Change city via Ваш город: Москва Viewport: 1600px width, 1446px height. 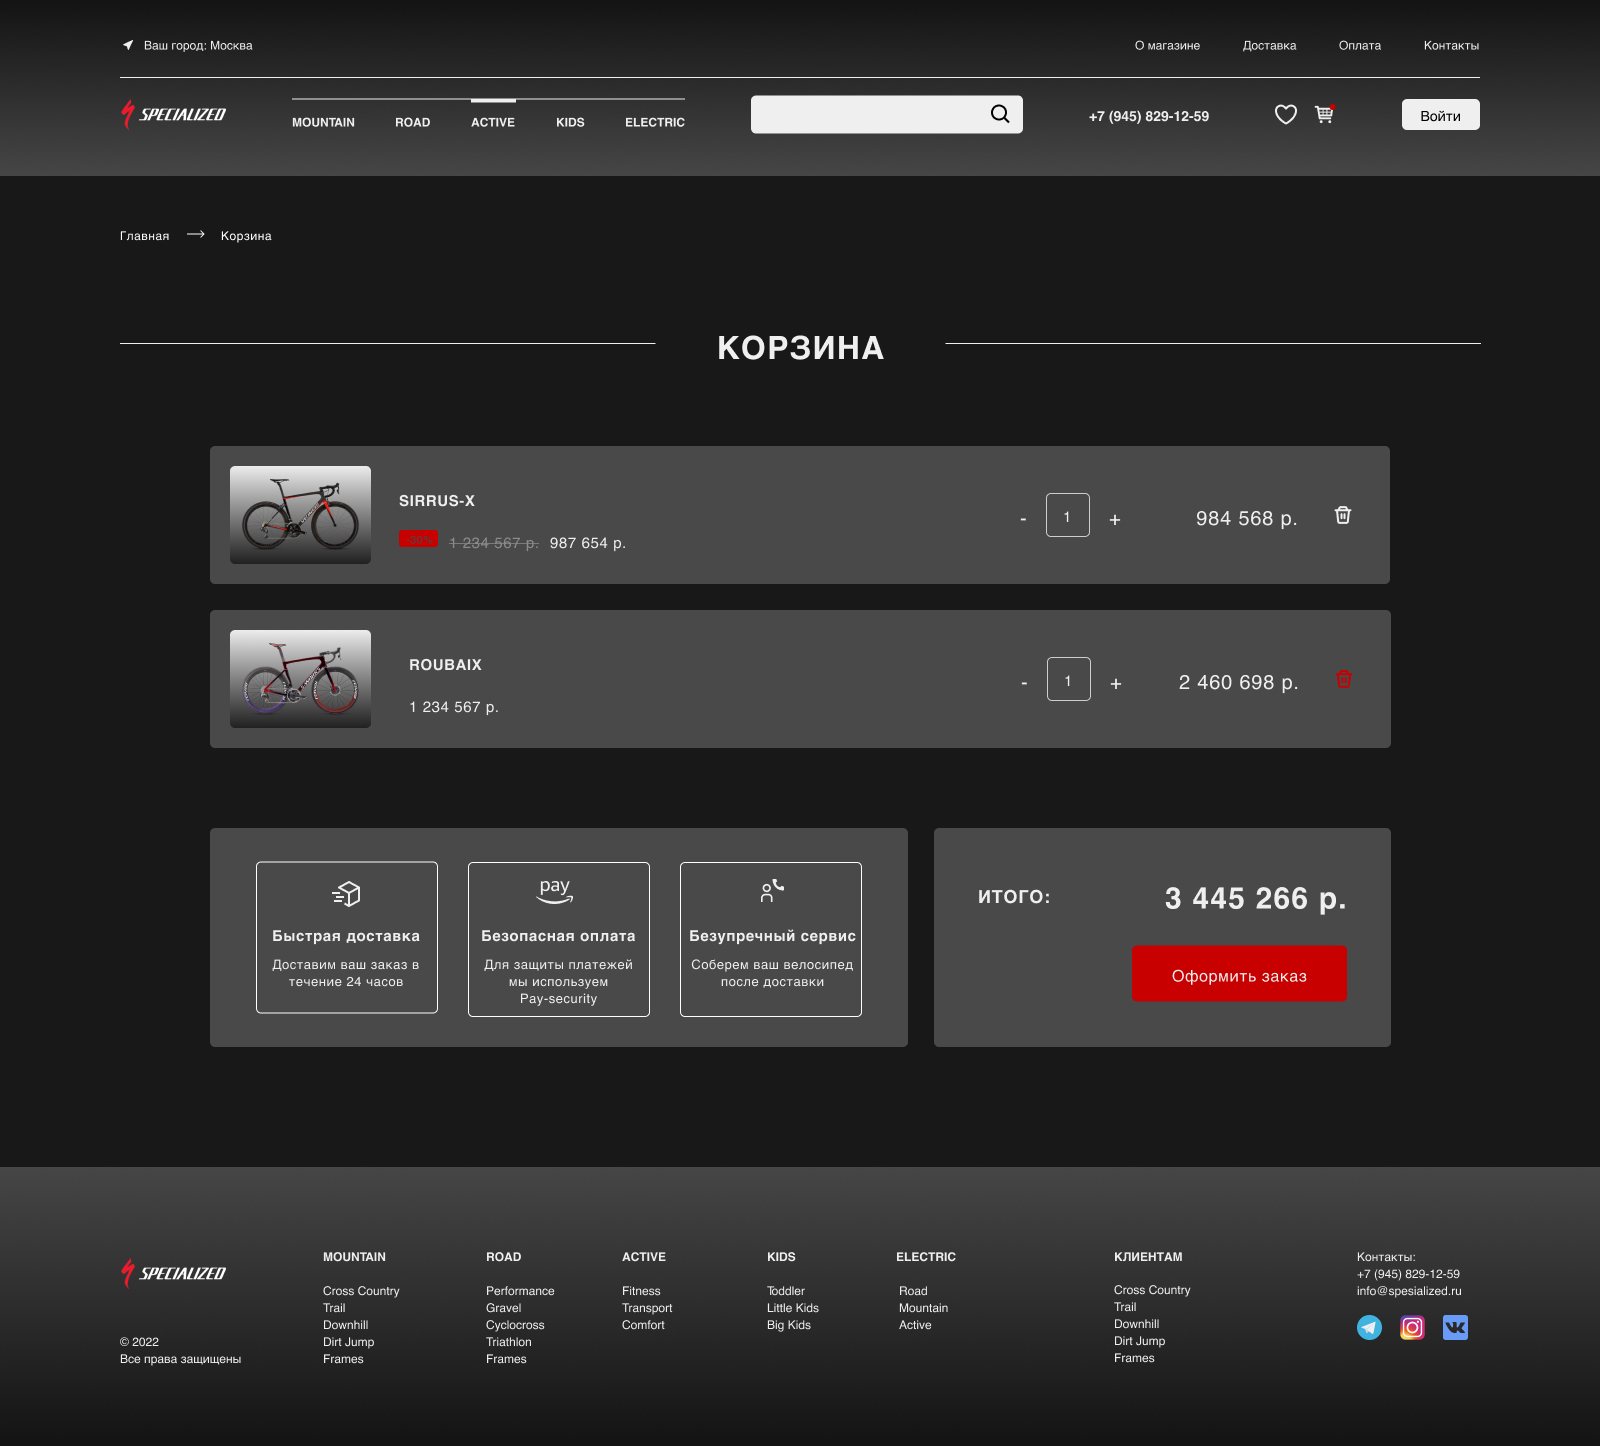tap(198, 45)
